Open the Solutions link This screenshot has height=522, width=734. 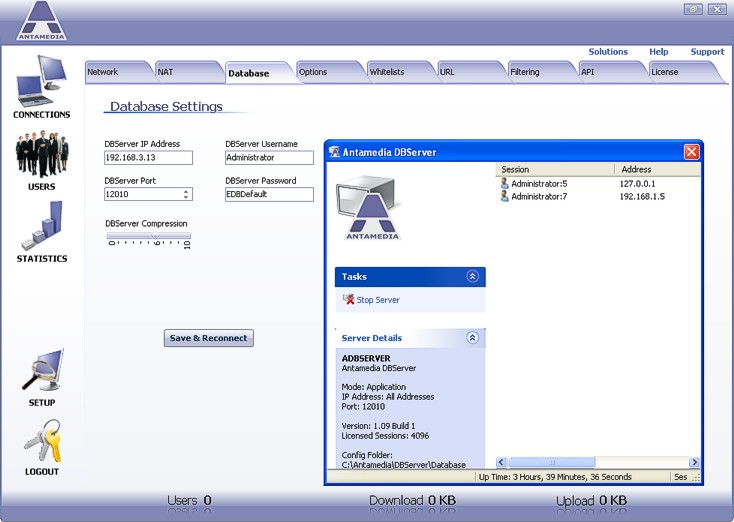point(608,51)
